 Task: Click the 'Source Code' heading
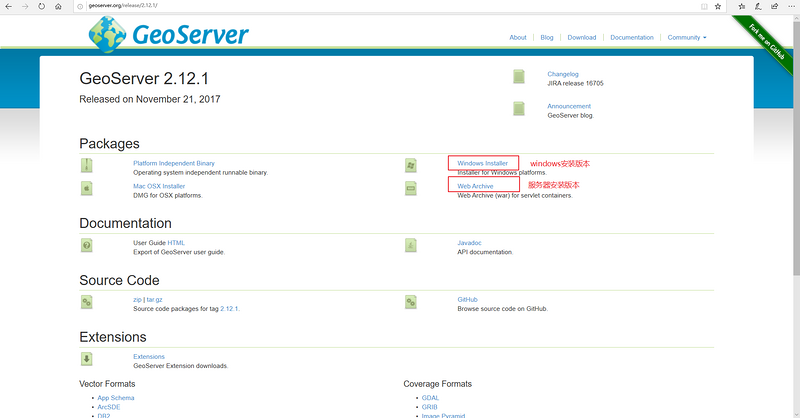pos(119,280)
